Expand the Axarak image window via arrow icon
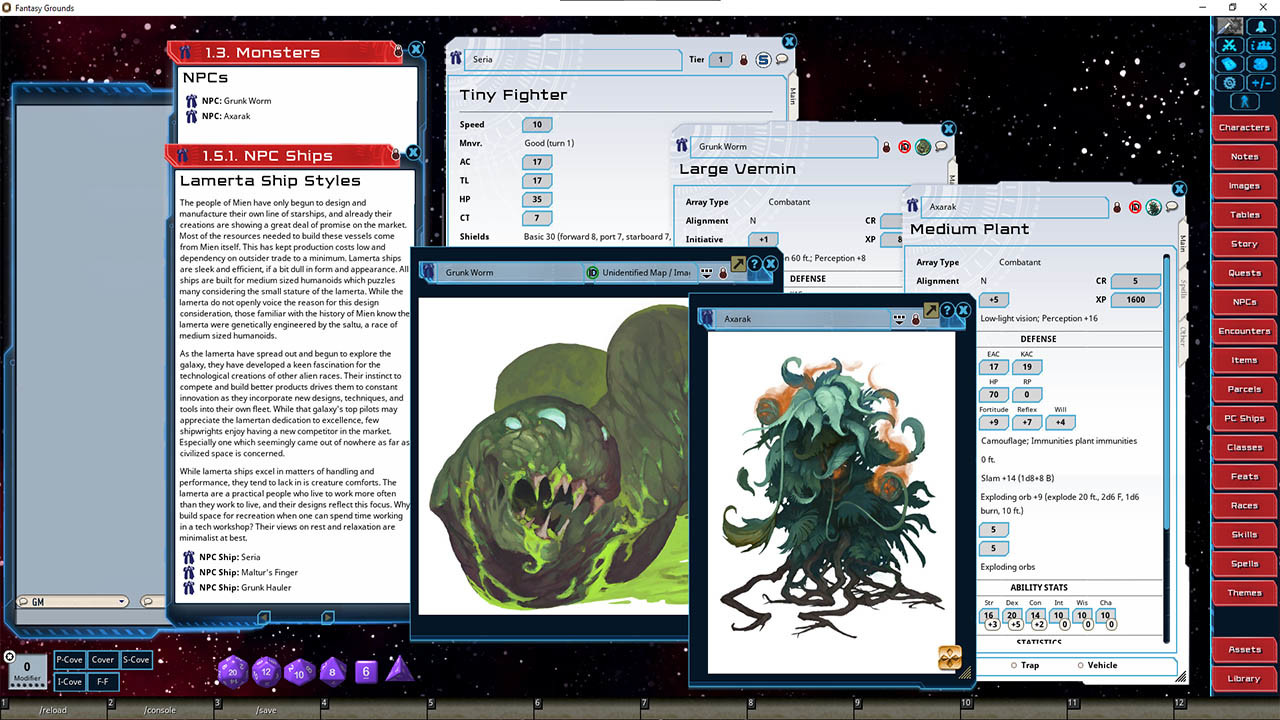The image size is (1280, 720). click(x=930, y=310)
